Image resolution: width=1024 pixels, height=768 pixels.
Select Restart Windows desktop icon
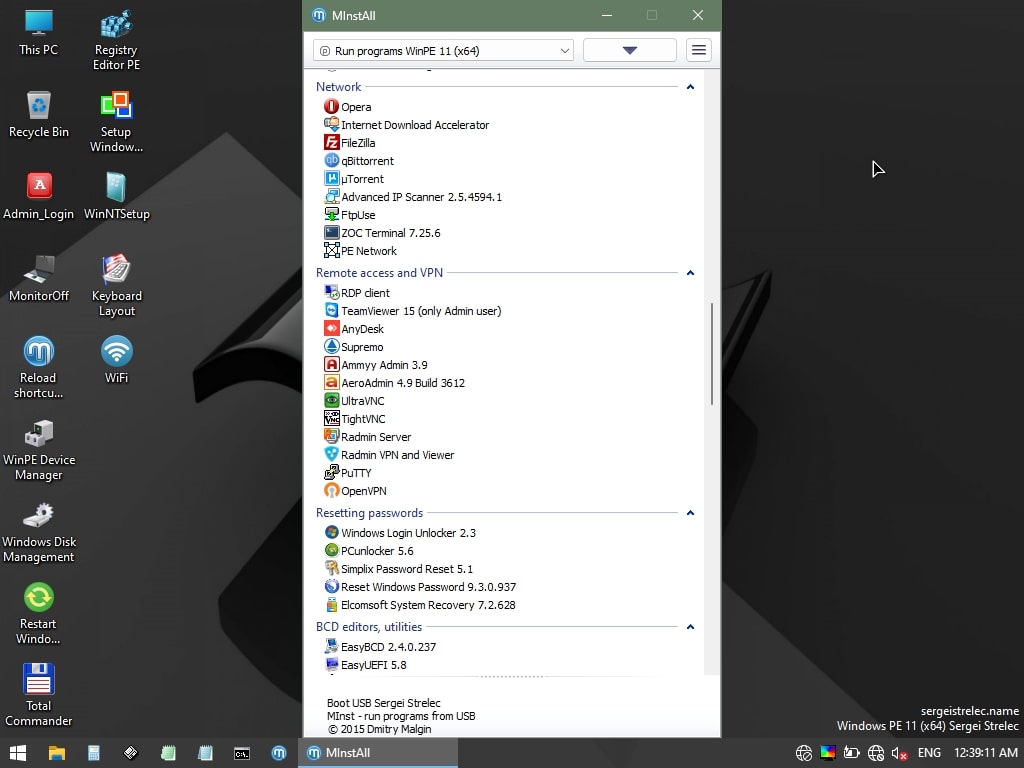[39, 614]
